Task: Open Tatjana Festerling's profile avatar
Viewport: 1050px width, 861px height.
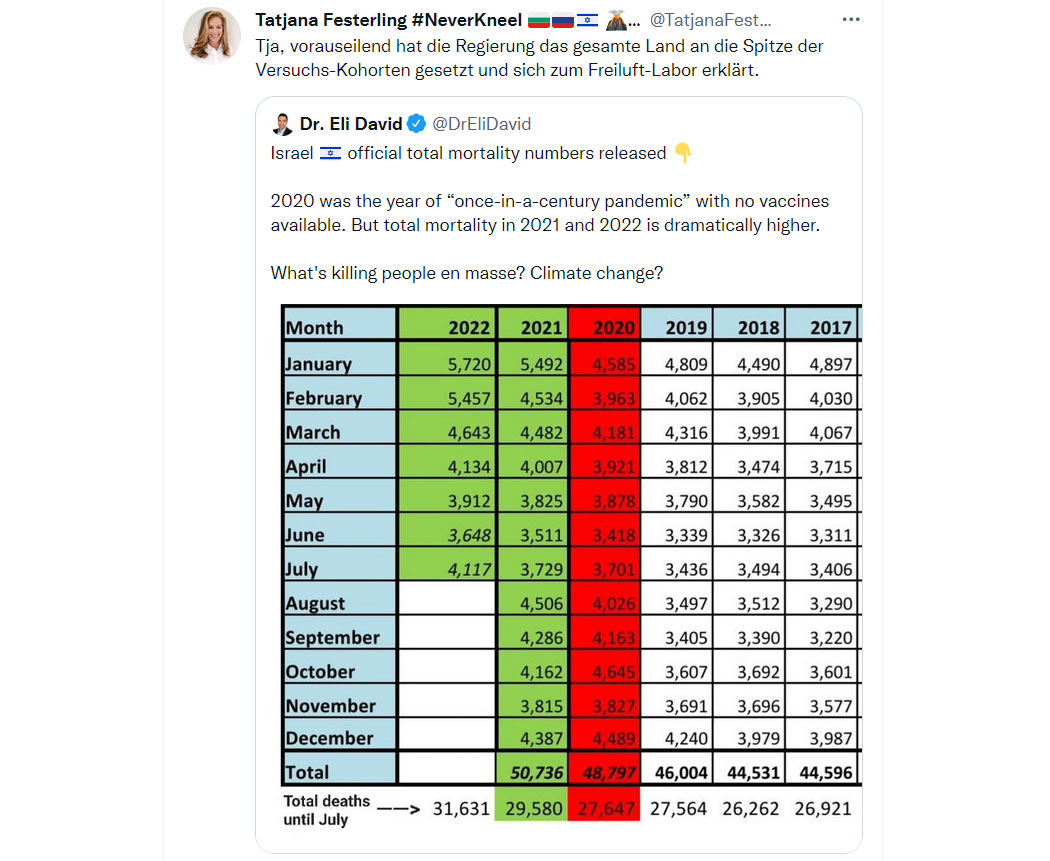Action: pos(212,35)
